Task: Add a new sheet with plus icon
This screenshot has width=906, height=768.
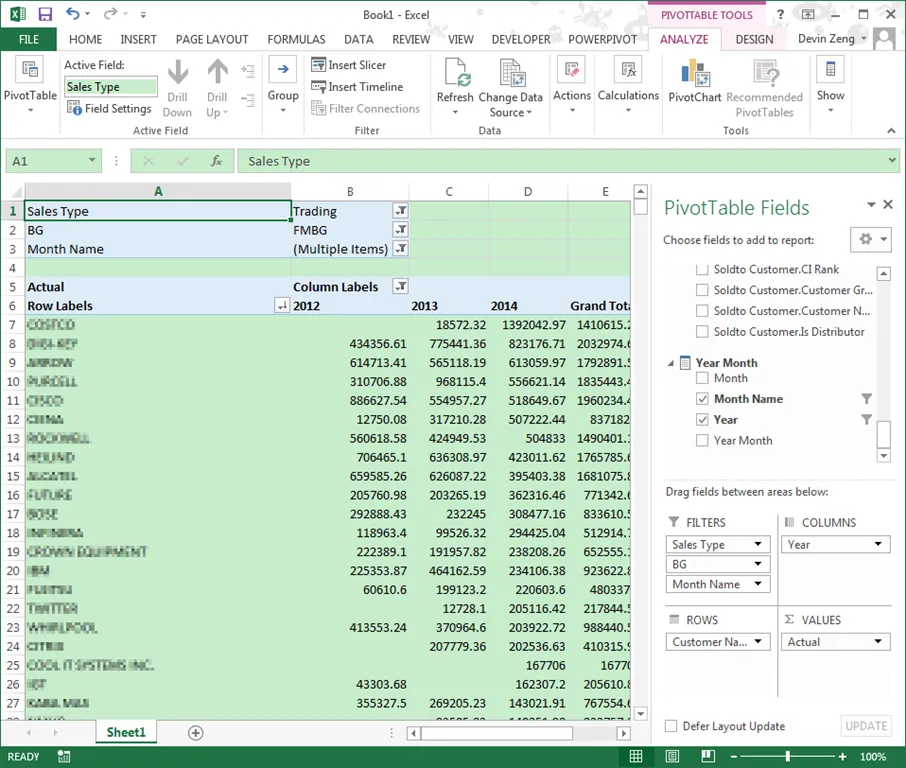Action: (196, 733)
